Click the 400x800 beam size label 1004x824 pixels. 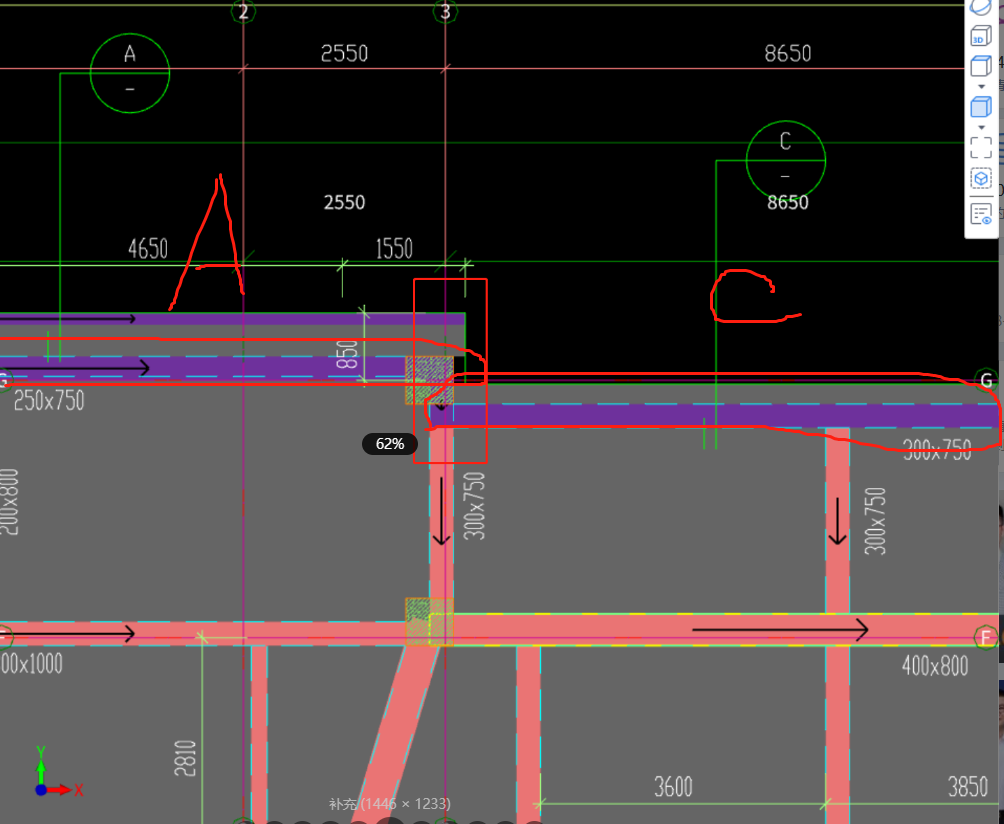tap(935, 666)
